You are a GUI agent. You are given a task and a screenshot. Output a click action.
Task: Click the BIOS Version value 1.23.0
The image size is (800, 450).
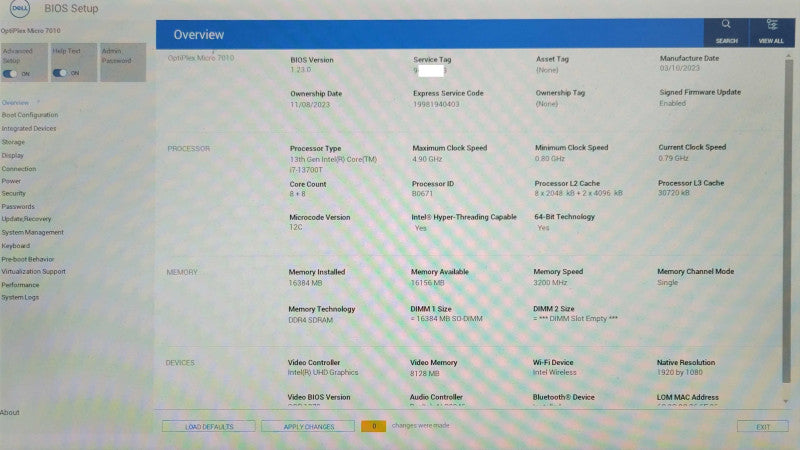[x=301, y=69]
